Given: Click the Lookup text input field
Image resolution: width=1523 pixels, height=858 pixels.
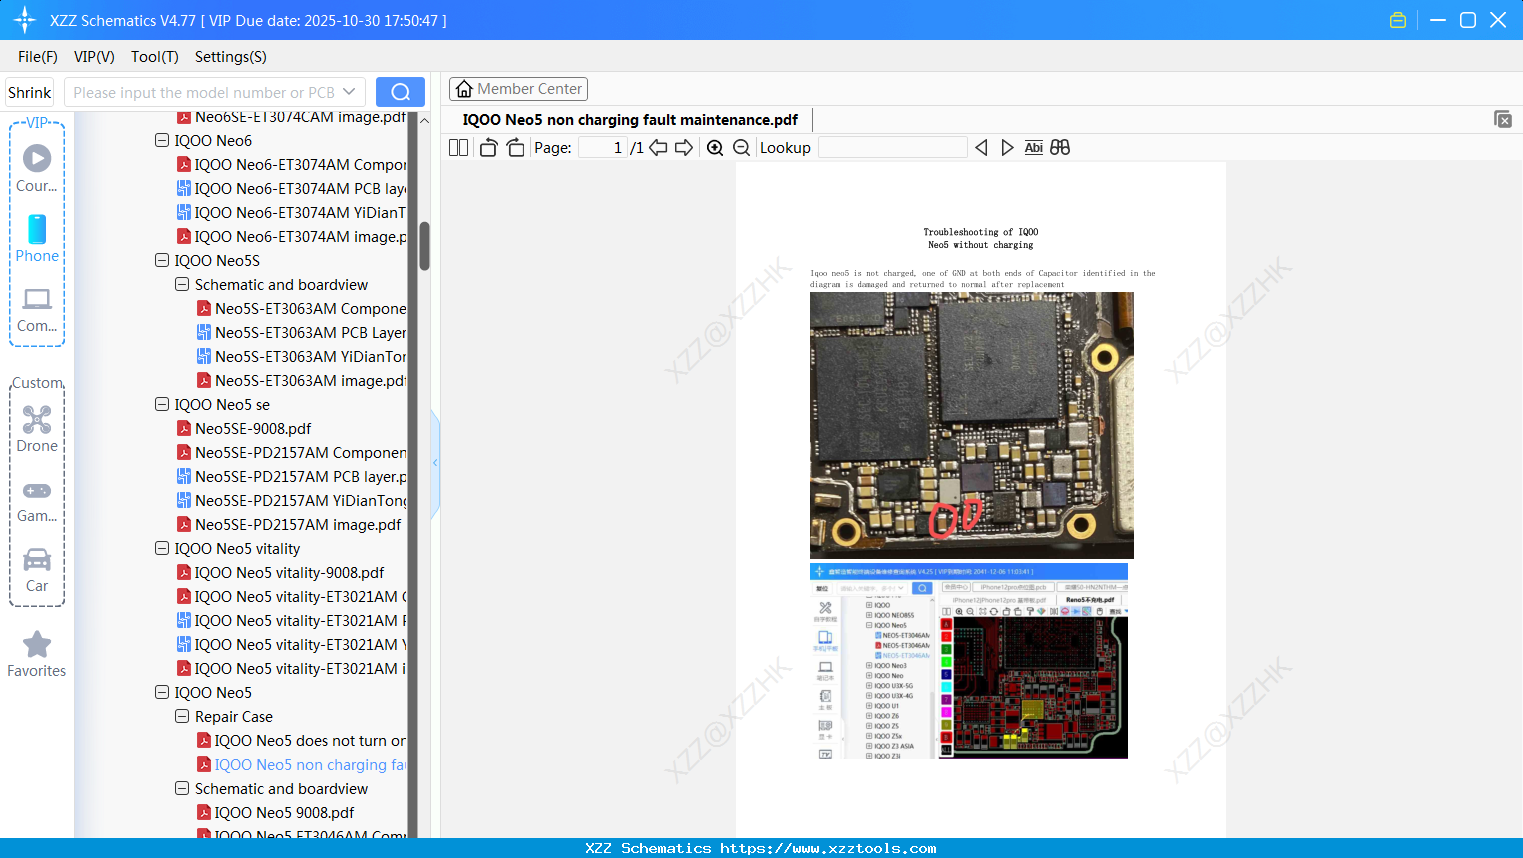Looking at the screenshot, I should point(892,148).
